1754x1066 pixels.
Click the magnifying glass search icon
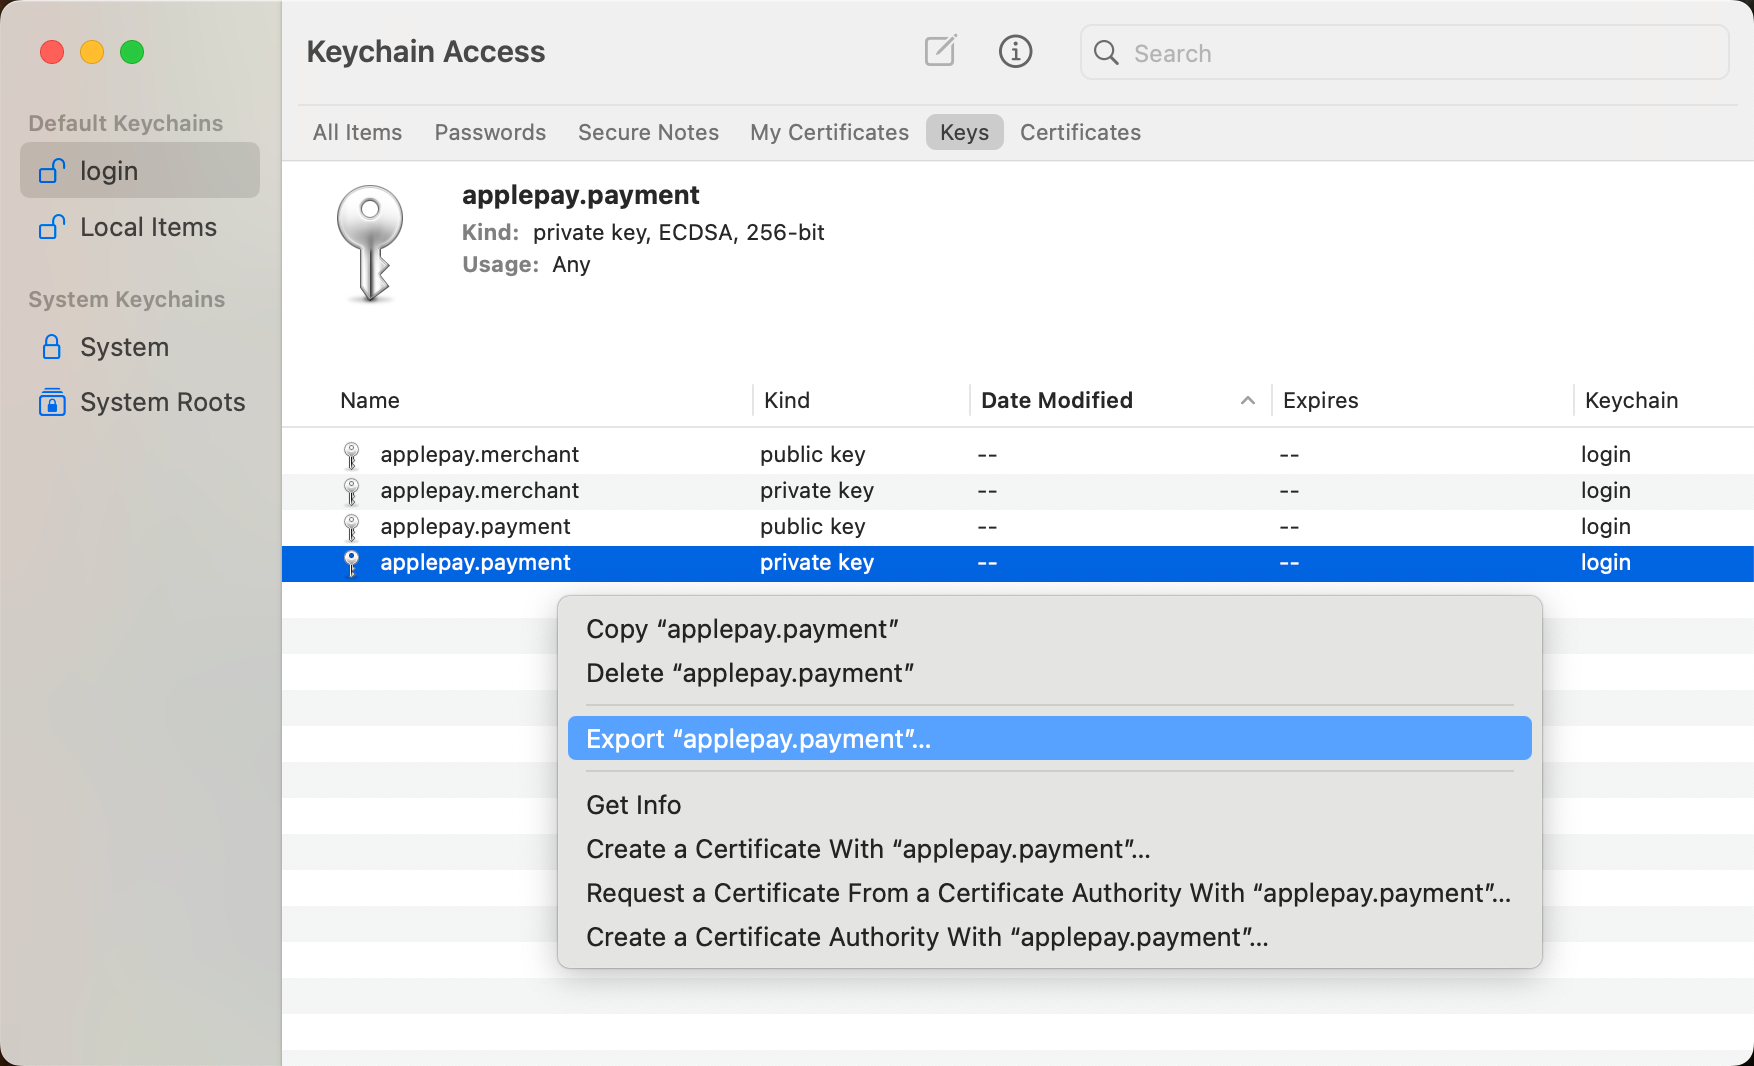(1106, 53)
